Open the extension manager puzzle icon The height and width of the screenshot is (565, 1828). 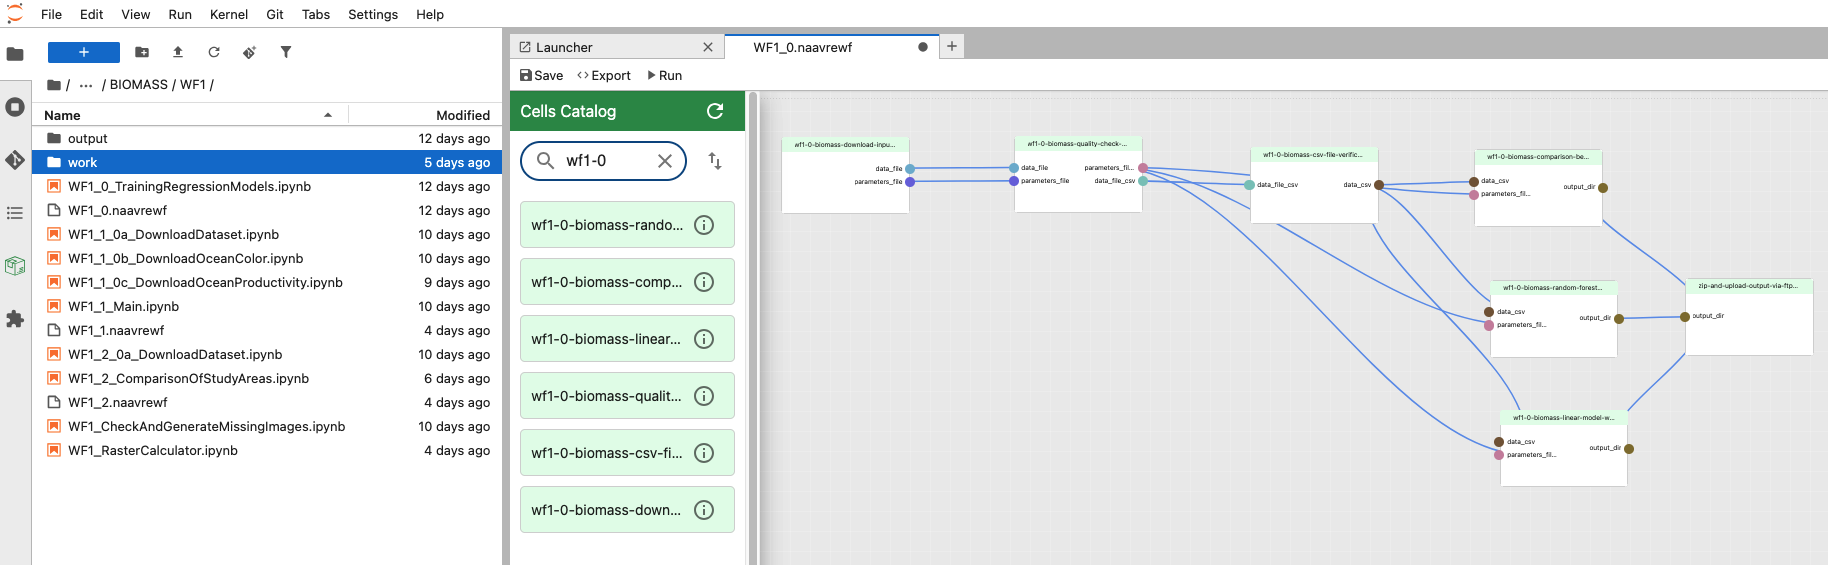pos(15,319)
